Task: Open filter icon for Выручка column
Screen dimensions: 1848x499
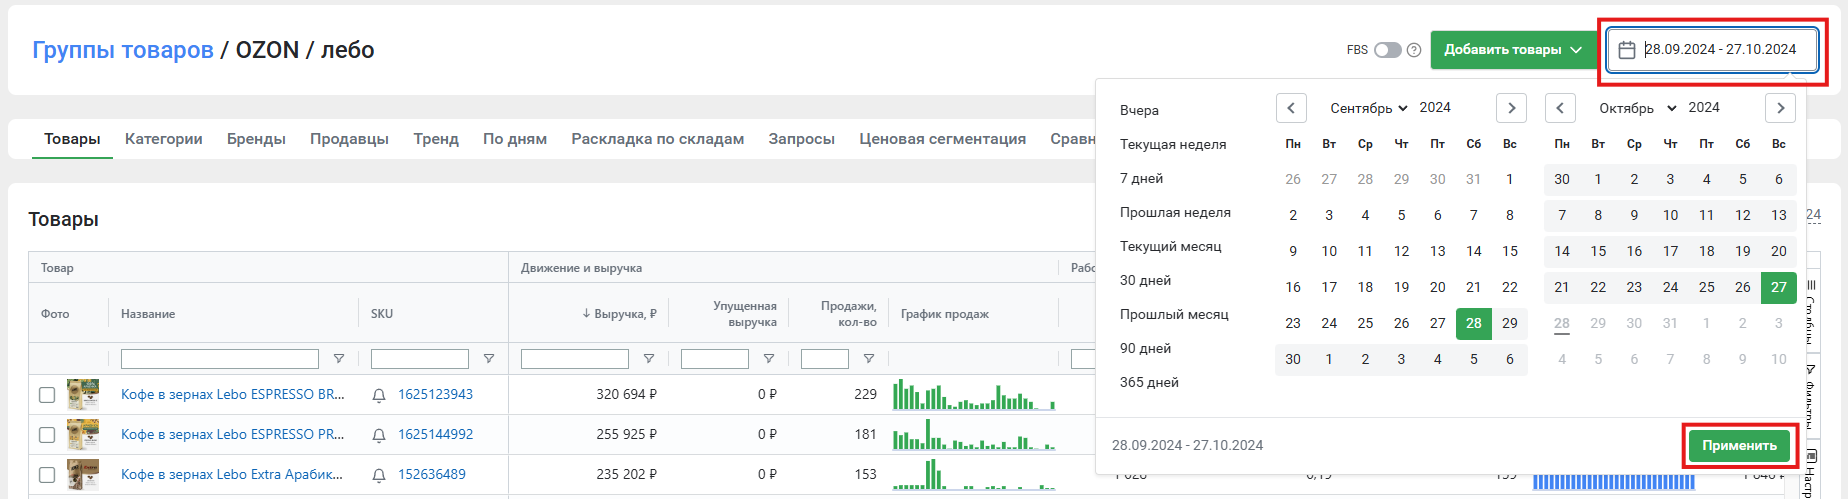Action: pyautogui.click(x=648, y=359)
